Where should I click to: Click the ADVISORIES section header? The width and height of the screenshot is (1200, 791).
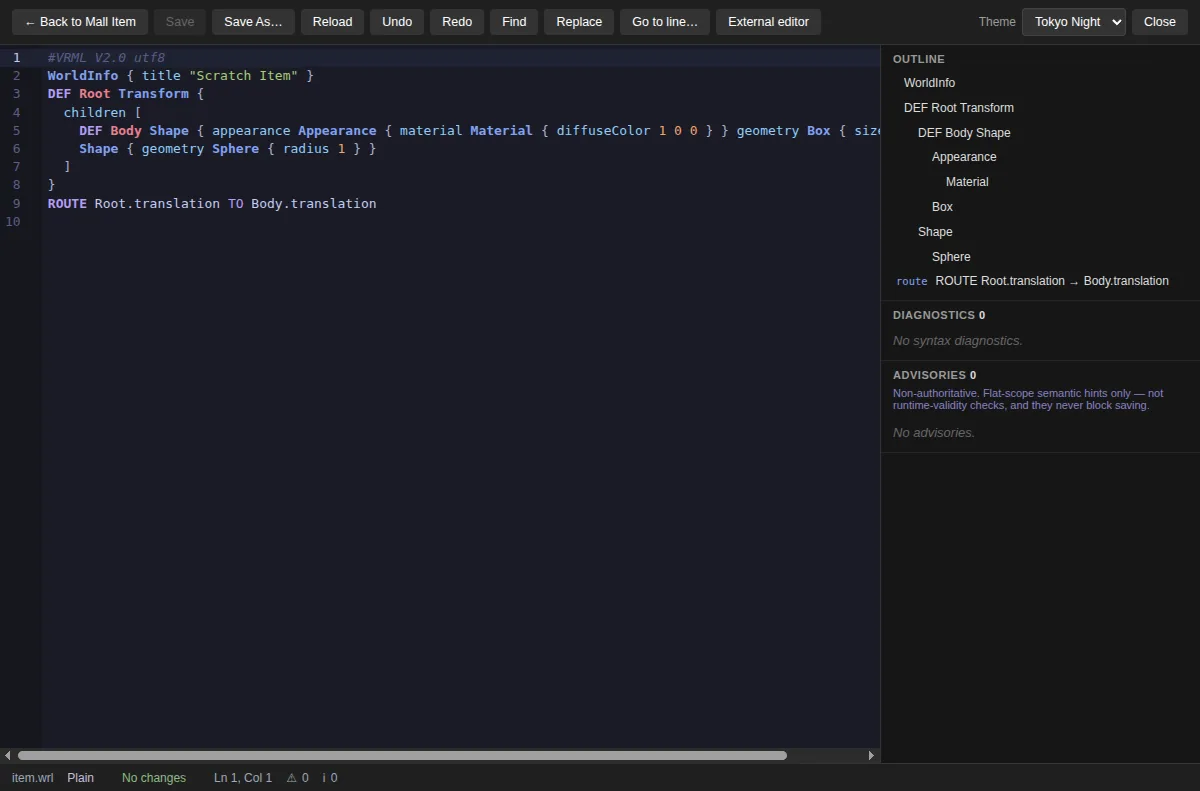click(x=934, y=375)
